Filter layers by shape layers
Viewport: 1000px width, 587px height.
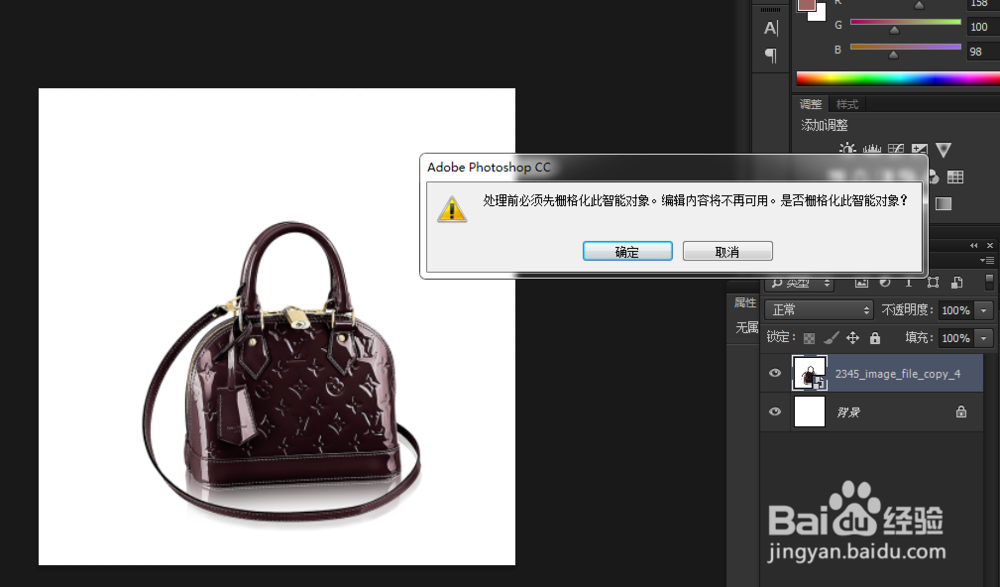coord(933,282)
